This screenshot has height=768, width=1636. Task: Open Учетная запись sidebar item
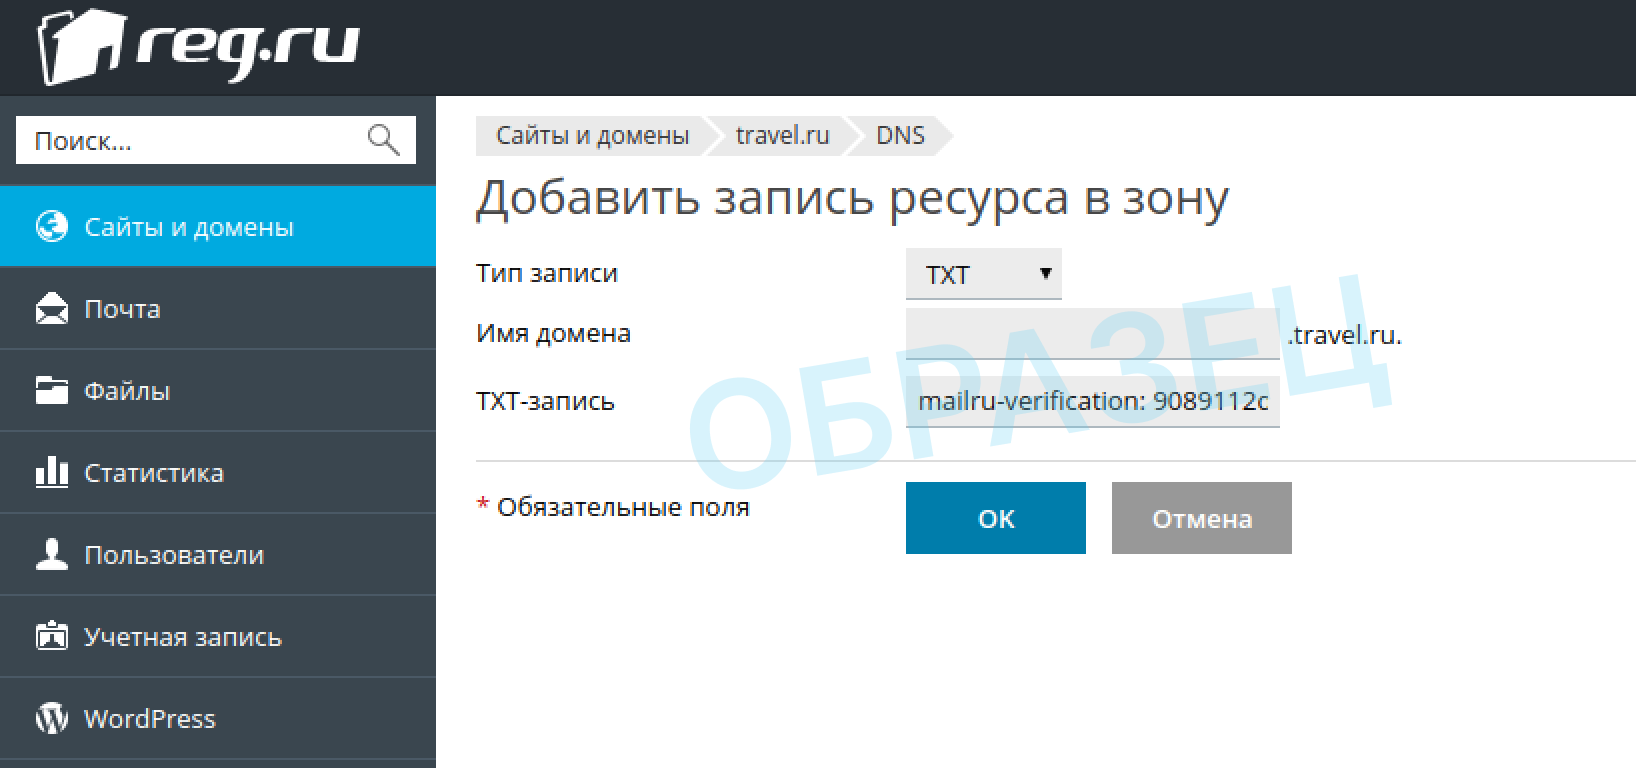click(x=218, y=637)
